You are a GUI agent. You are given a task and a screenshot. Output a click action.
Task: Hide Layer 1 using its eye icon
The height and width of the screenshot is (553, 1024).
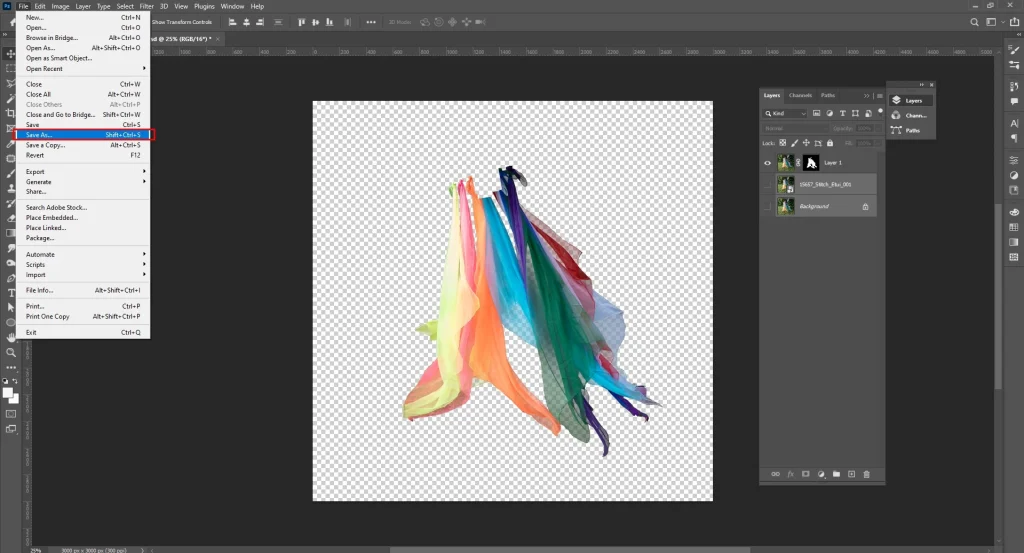click(768, 162)
